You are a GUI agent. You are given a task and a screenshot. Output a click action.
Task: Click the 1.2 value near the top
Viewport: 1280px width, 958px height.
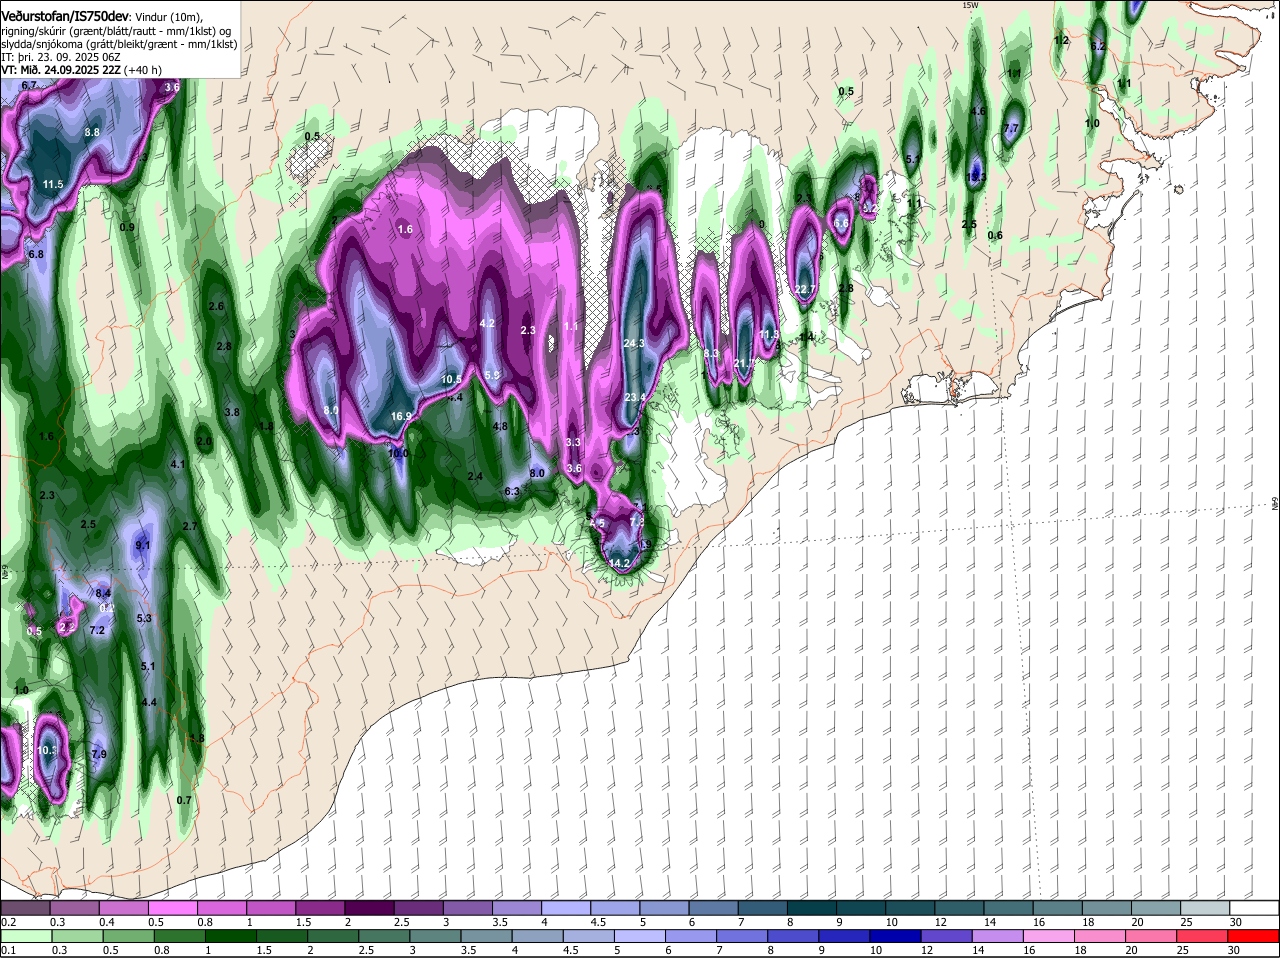coord(1062,40)
